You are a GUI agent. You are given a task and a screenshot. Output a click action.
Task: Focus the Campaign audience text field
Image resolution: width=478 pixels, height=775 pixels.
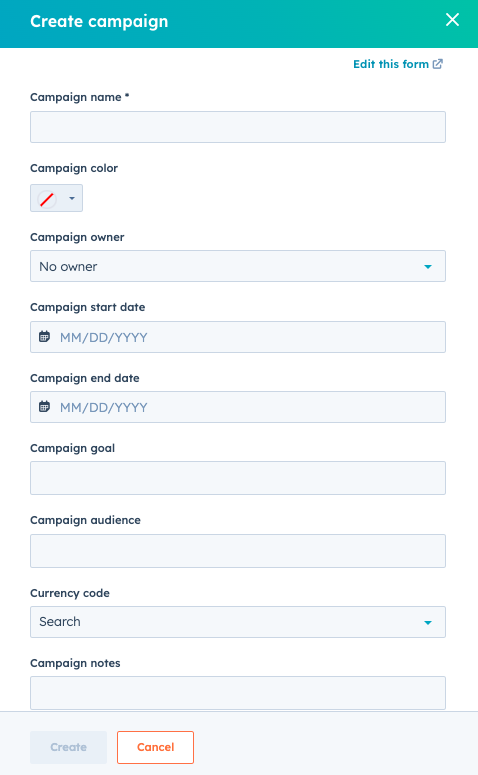238,551
